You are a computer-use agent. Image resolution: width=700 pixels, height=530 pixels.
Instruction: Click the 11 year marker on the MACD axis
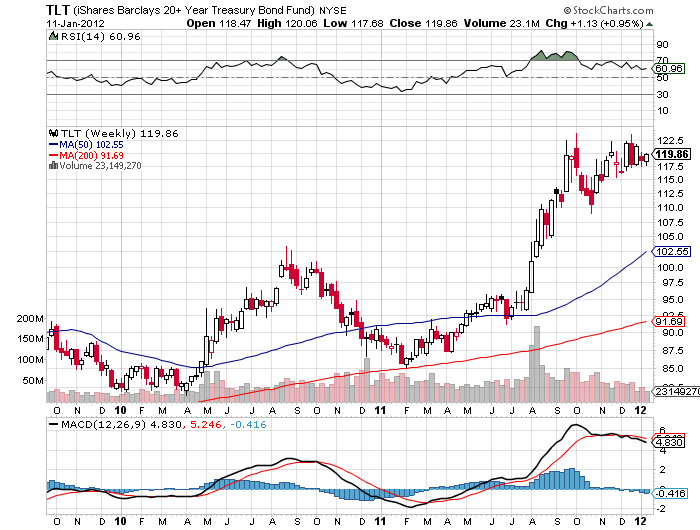(x=380, y=521)
